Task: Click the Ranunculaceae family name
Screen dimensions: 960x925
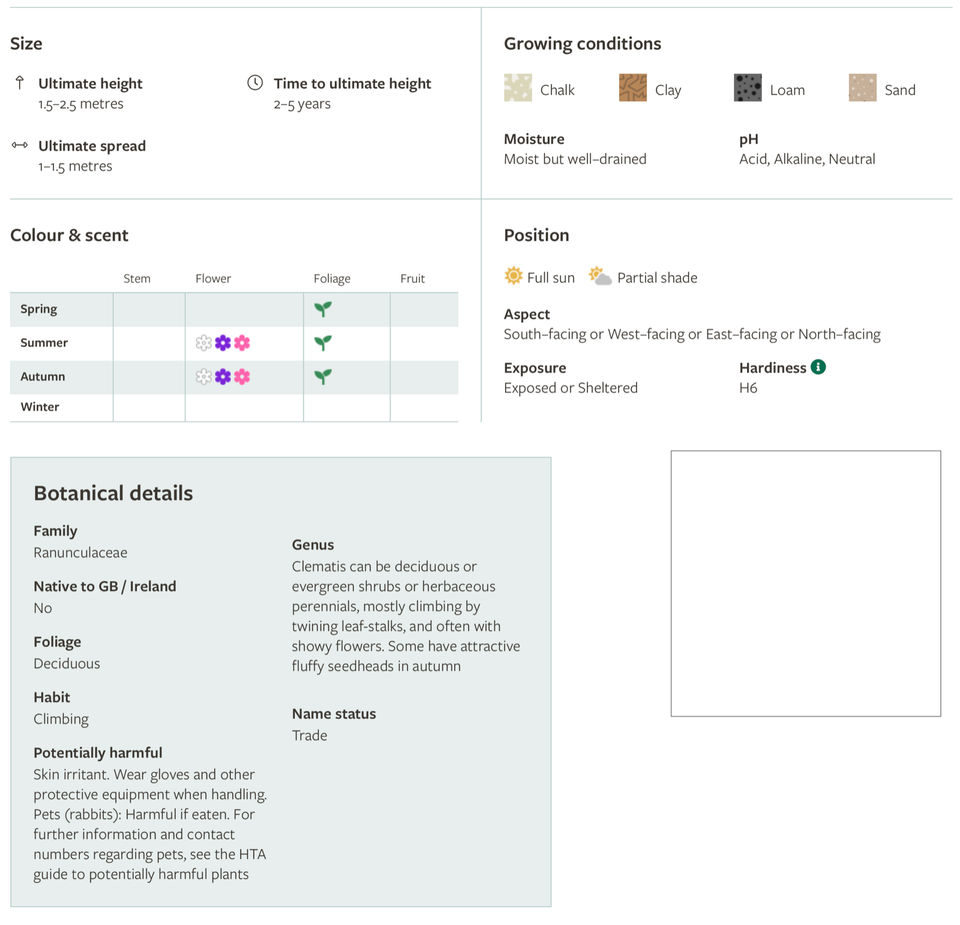Action: (80, 552)
